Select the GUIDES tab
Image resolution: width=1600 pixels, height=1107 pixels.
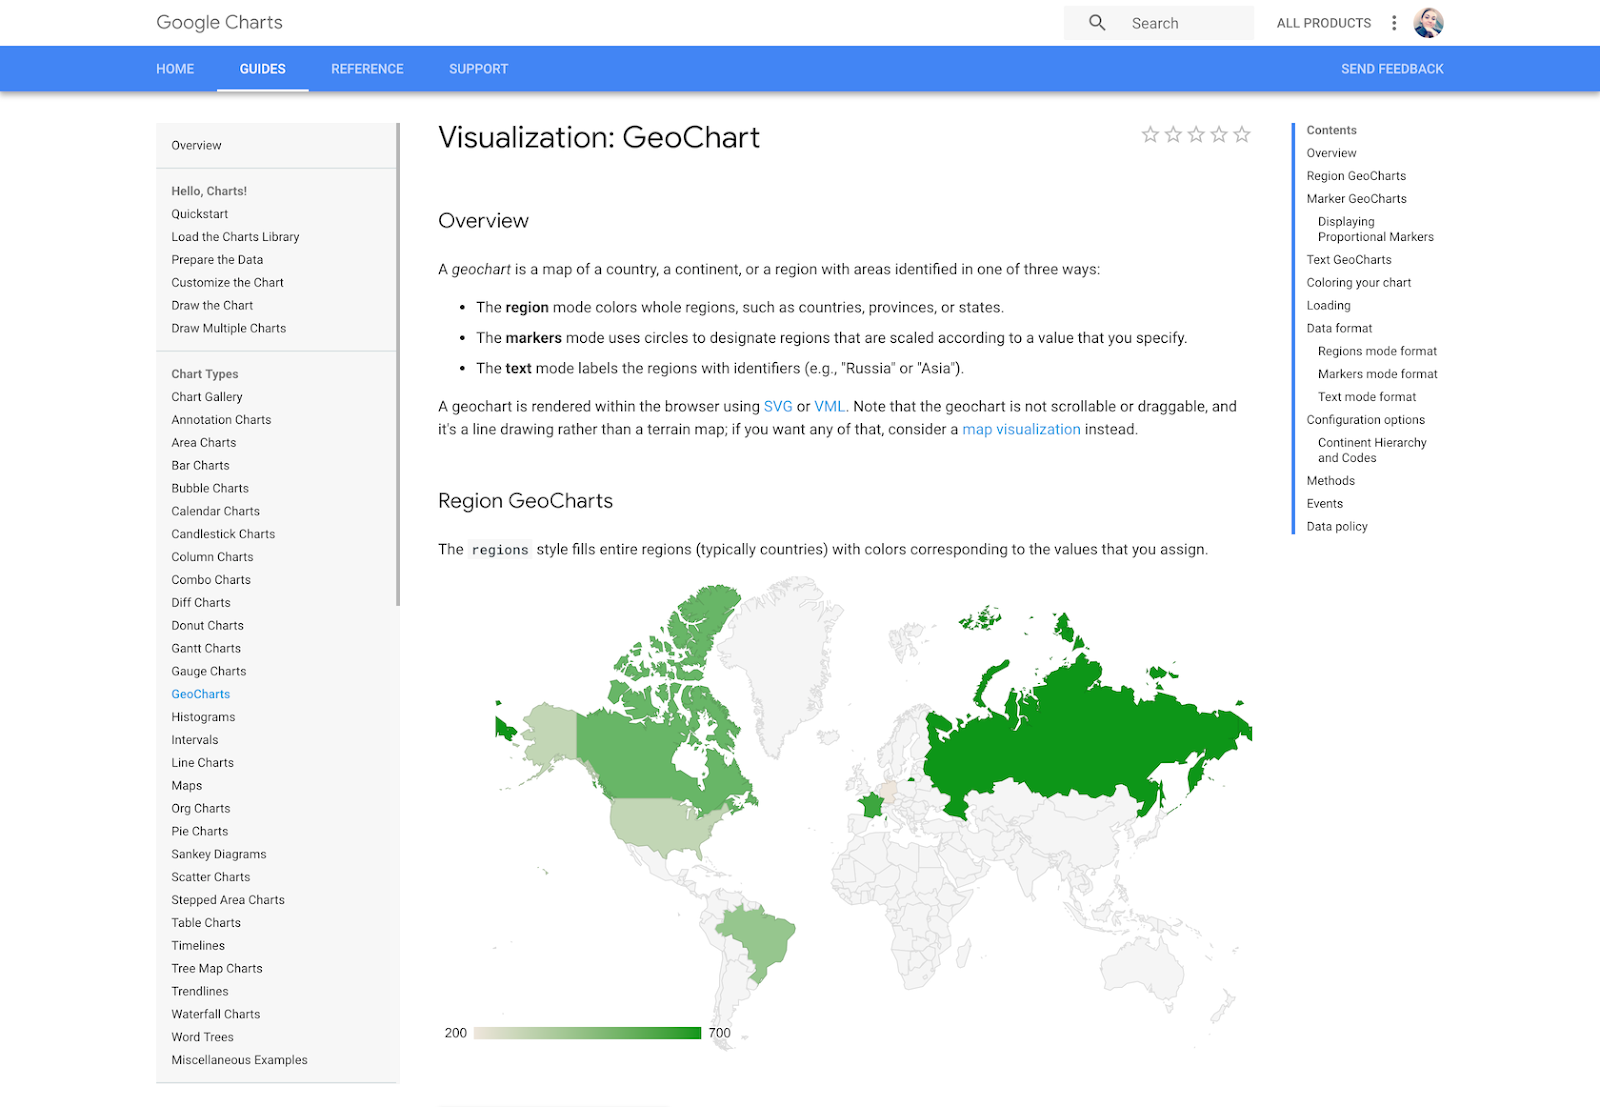coord(262,69)
